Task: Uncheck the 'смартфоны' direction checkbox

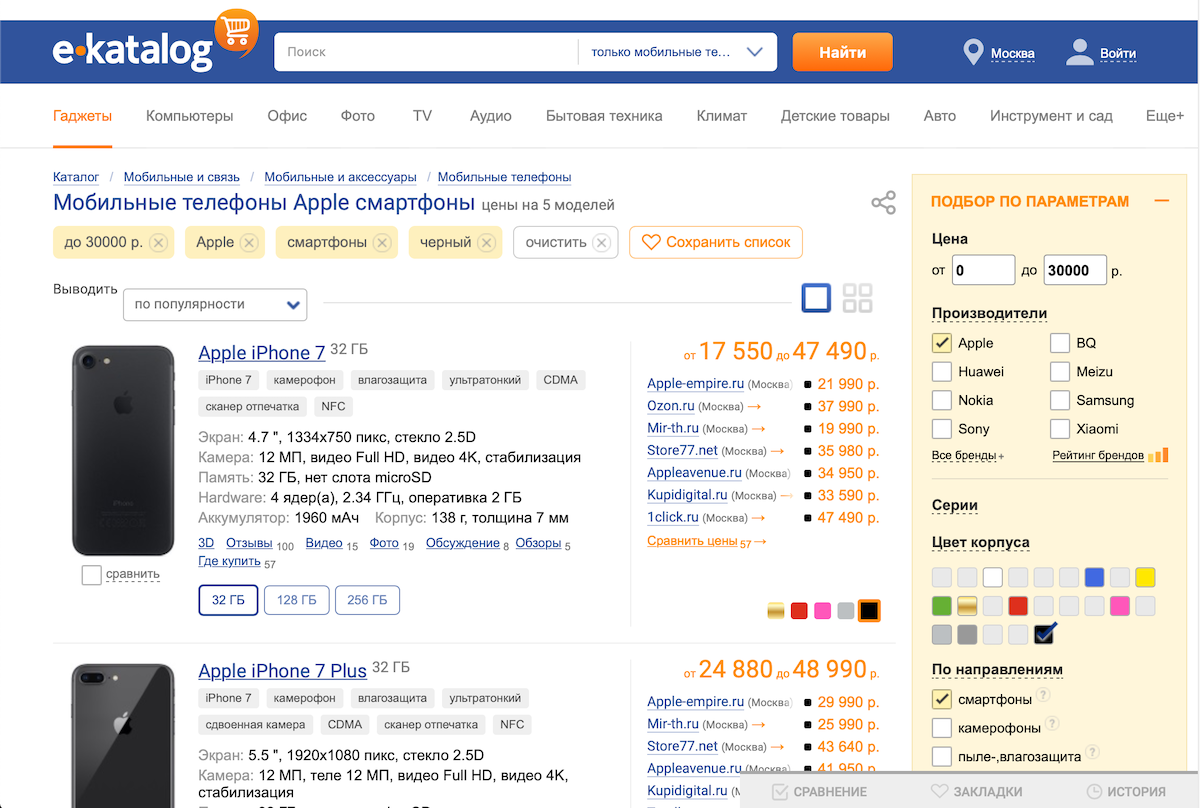Action: 941,699
